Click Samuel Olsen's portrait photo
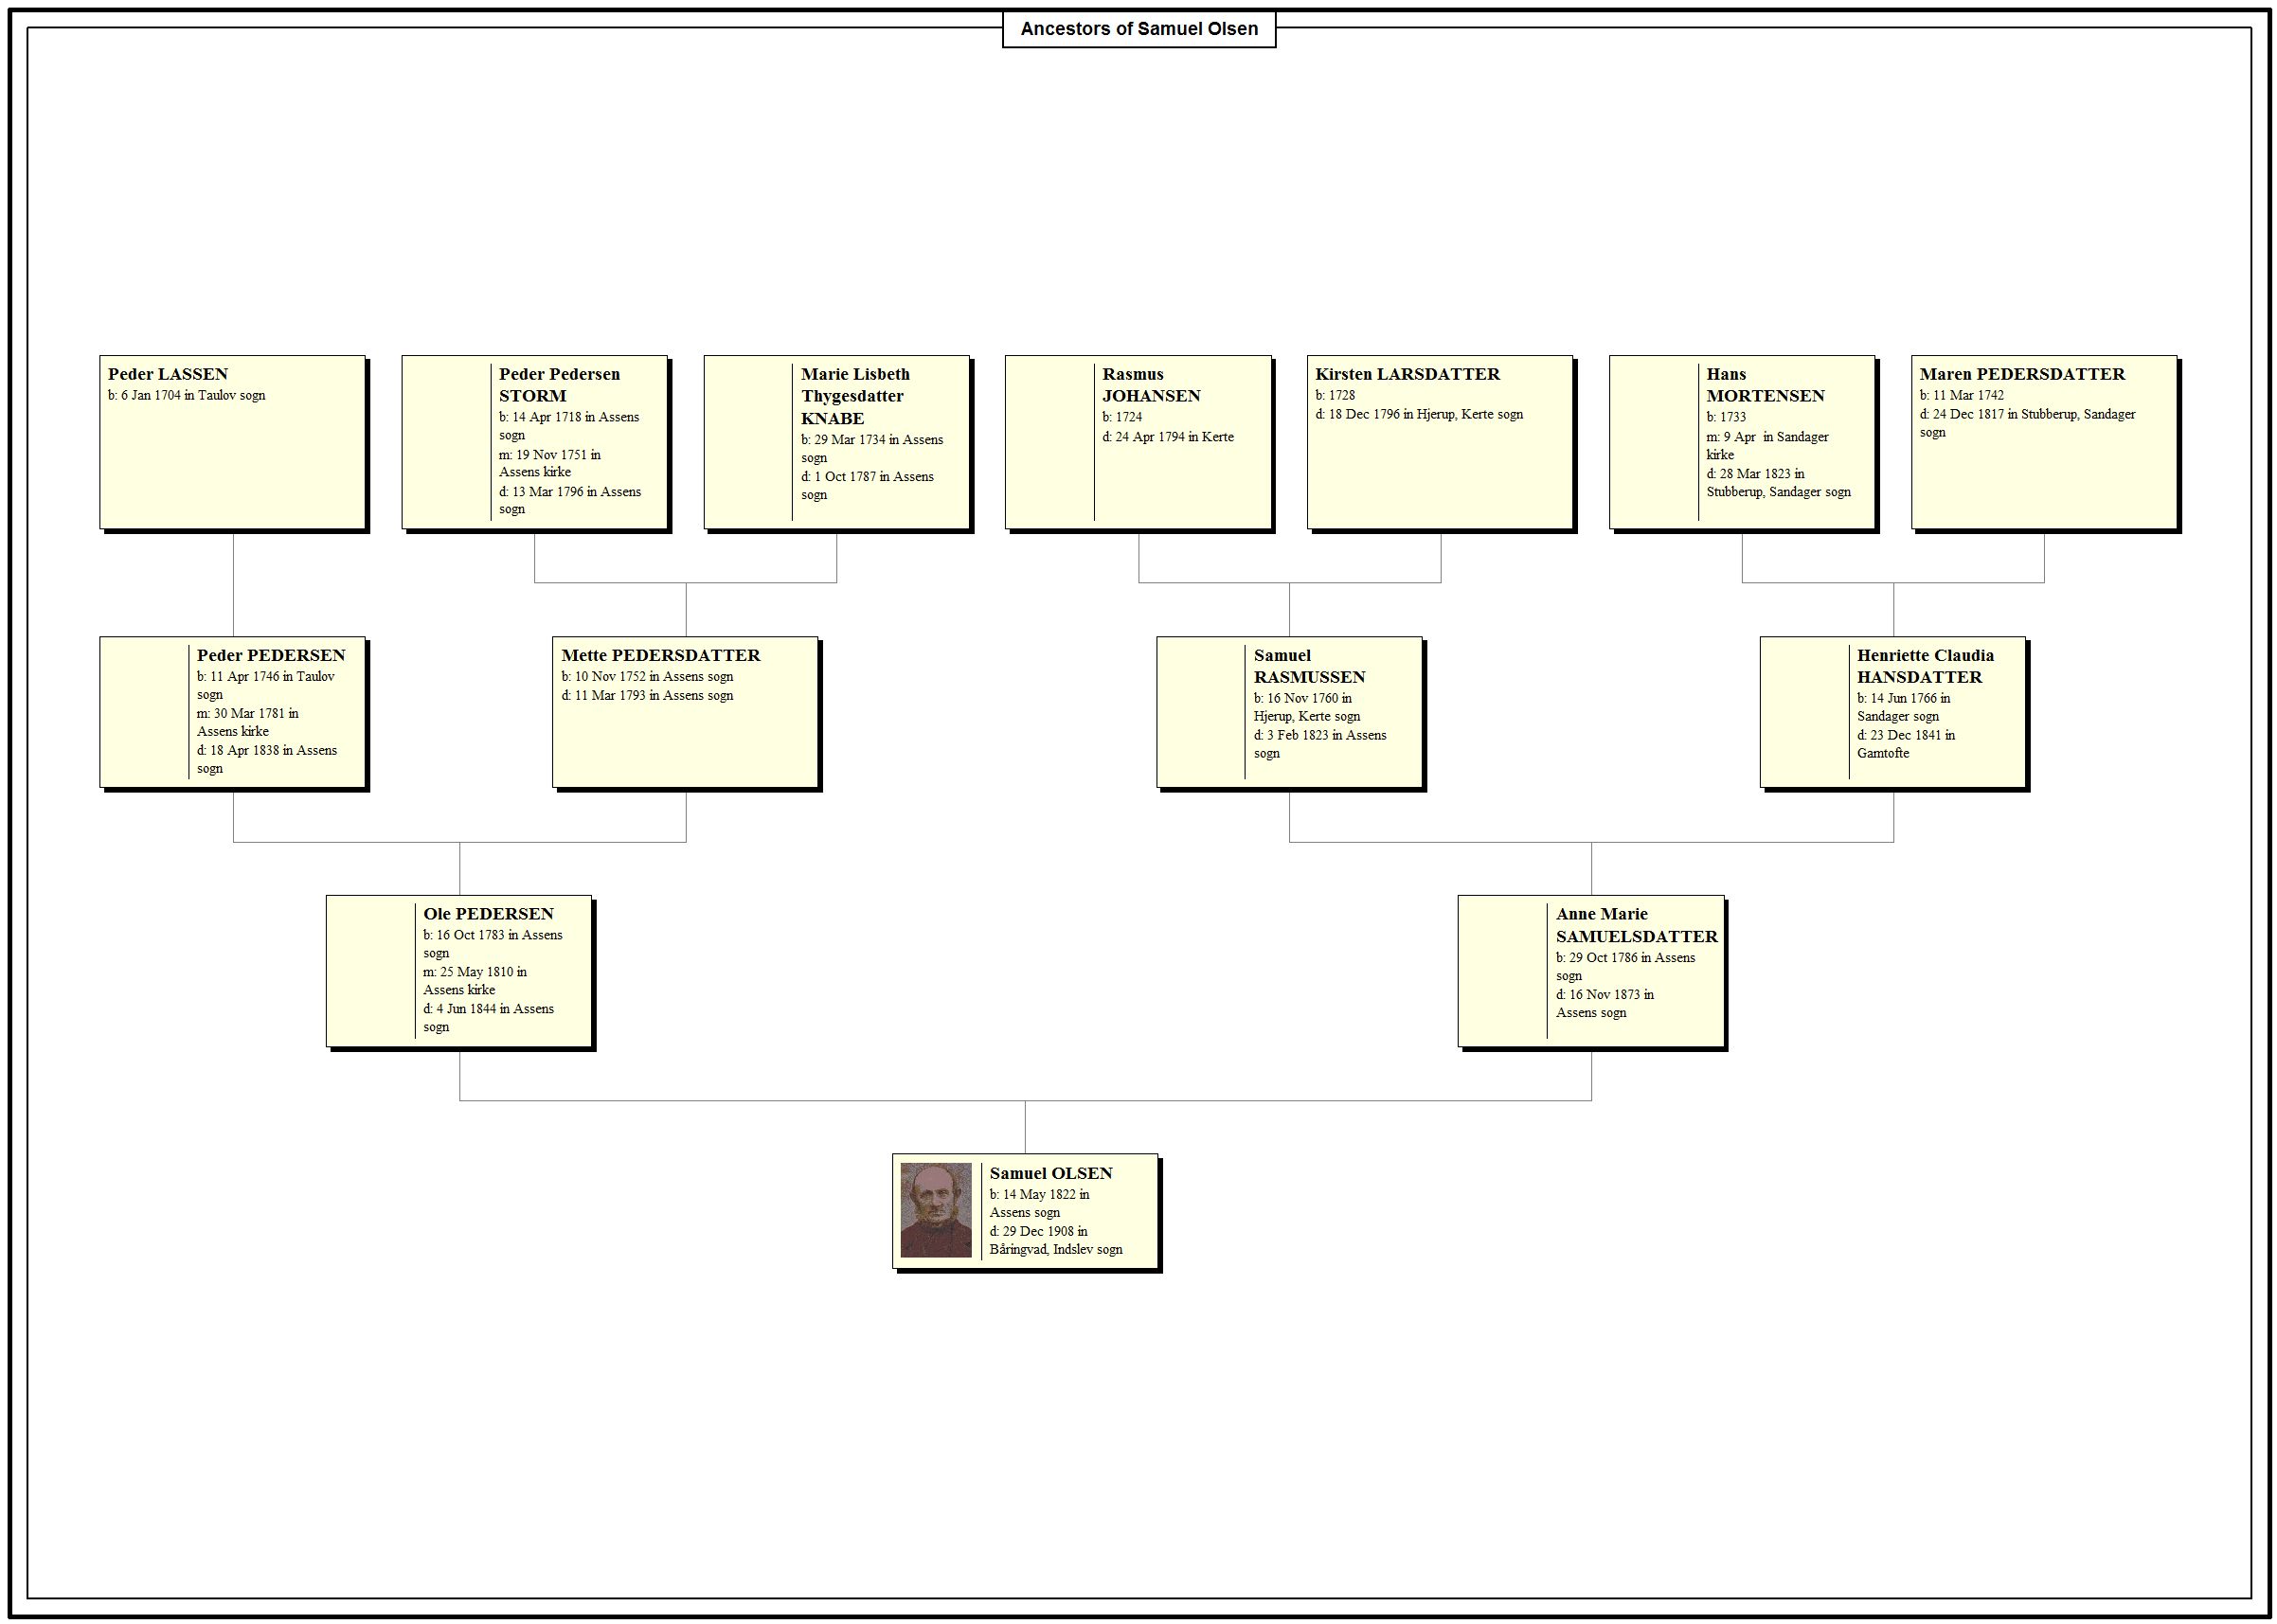The image size is (2277, 1624). pos(937,1210)
